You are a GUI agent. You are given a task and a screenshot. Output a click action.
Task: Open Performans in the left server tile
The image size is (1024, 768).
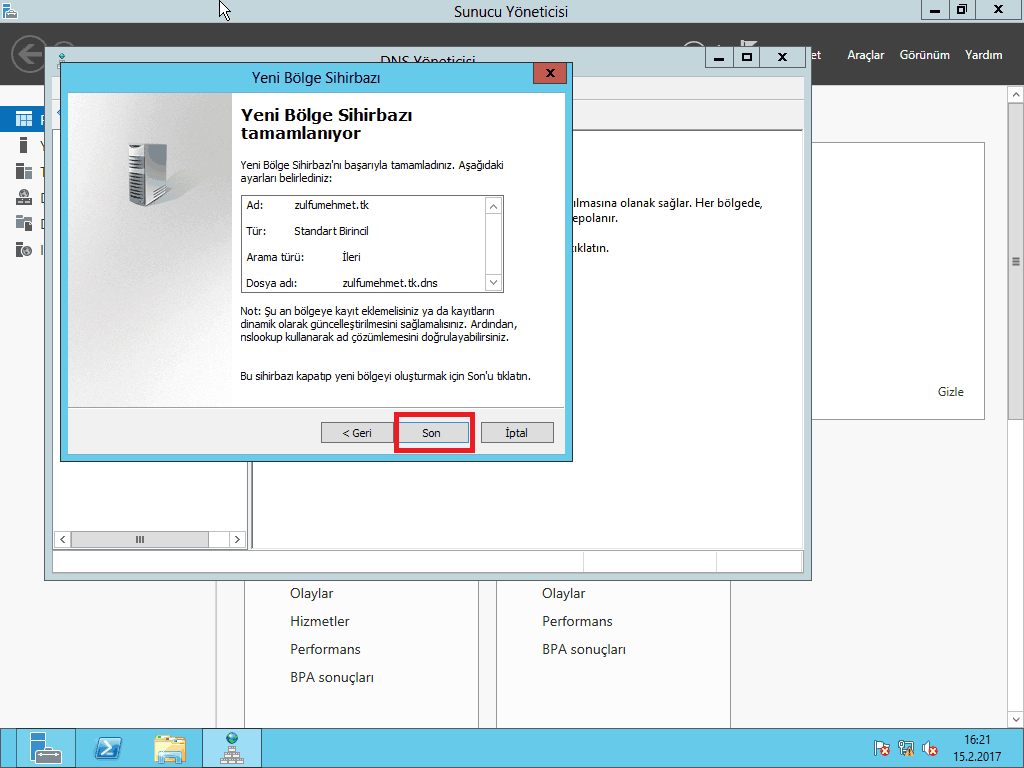pos(325,649)
